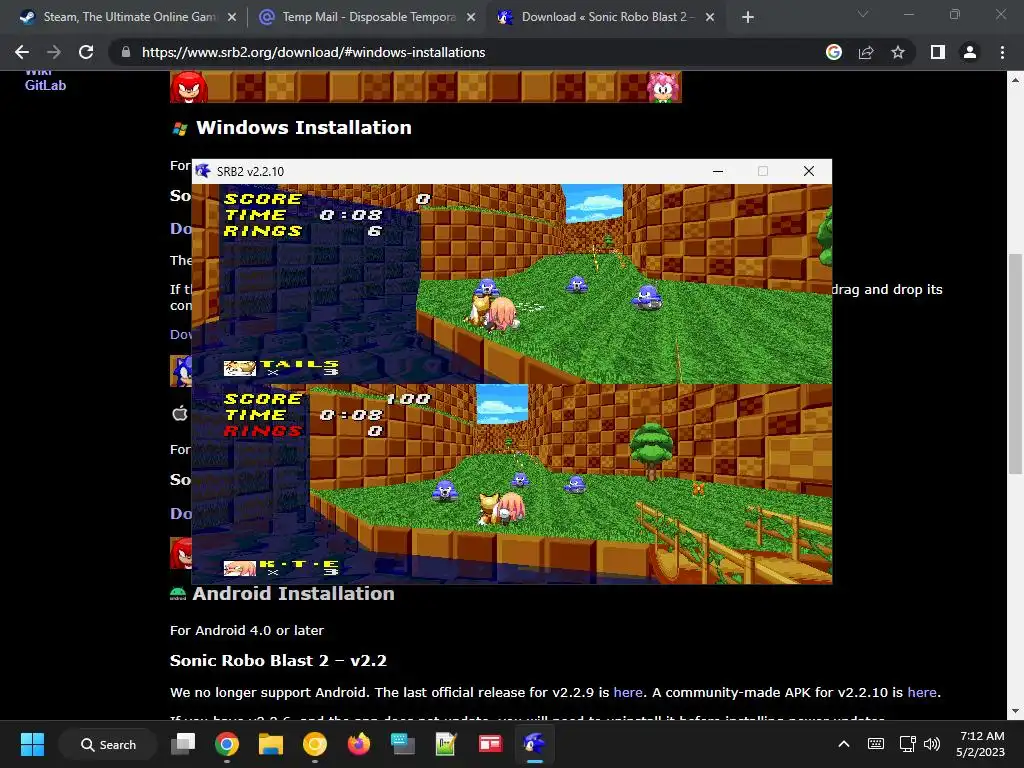Close the Sonic Robo Blast 2 tab
Viewport: 1024px width, 768px height.
710,18
